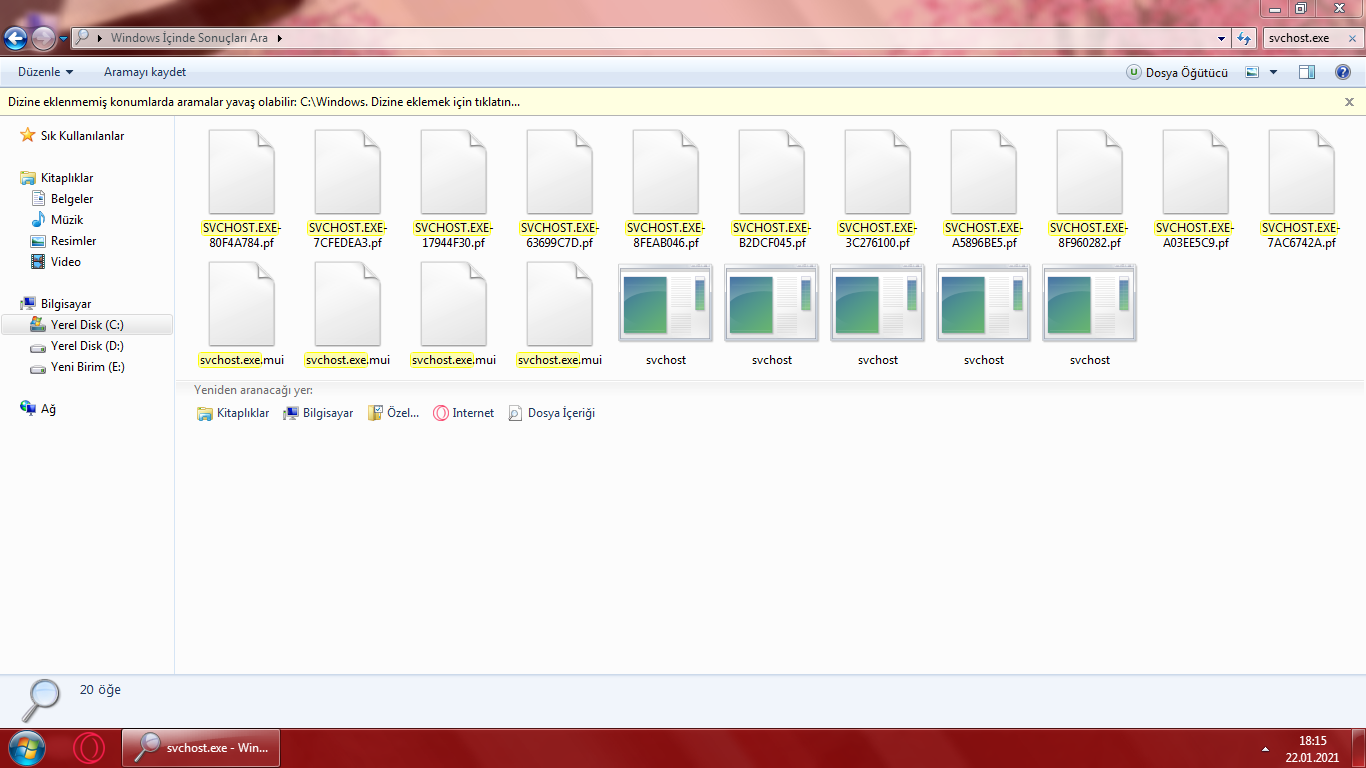The height and width of the screenshot is (768, 1366).
Task: Search again in Kitaplıklar below the results
Action: pyautogui.click(x=233, y=413)
